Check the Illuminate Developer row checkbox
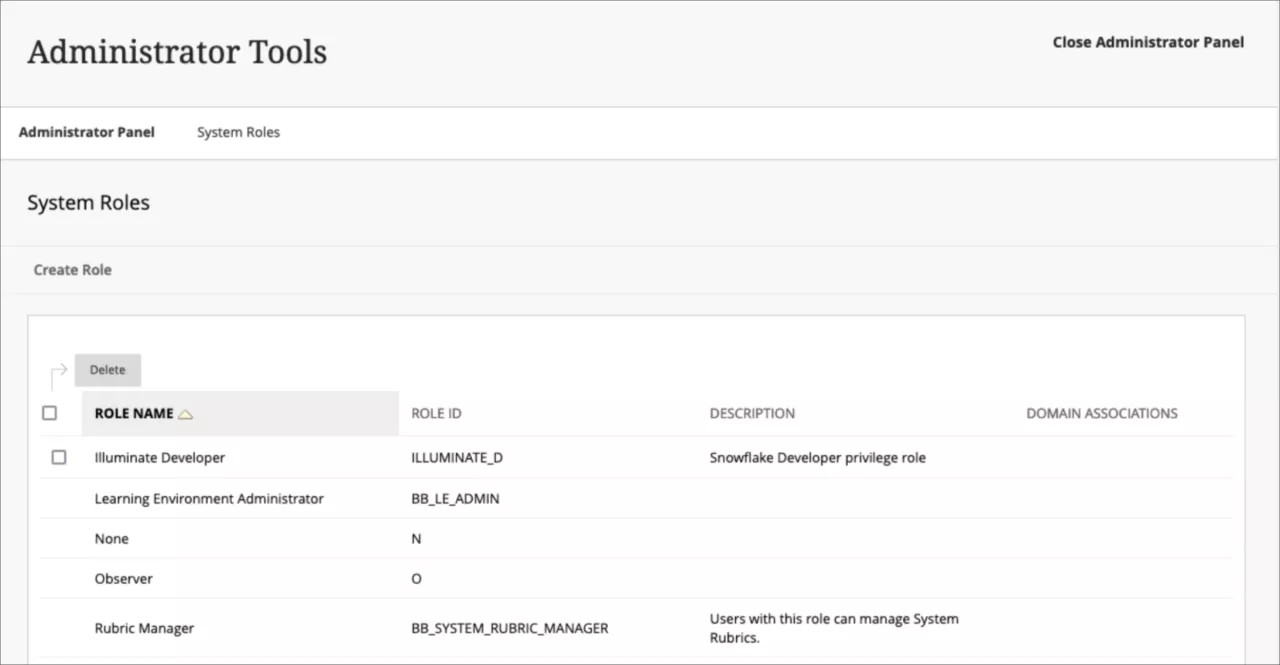This screenshot has width=1280, height=665. (x=58, y=457)
